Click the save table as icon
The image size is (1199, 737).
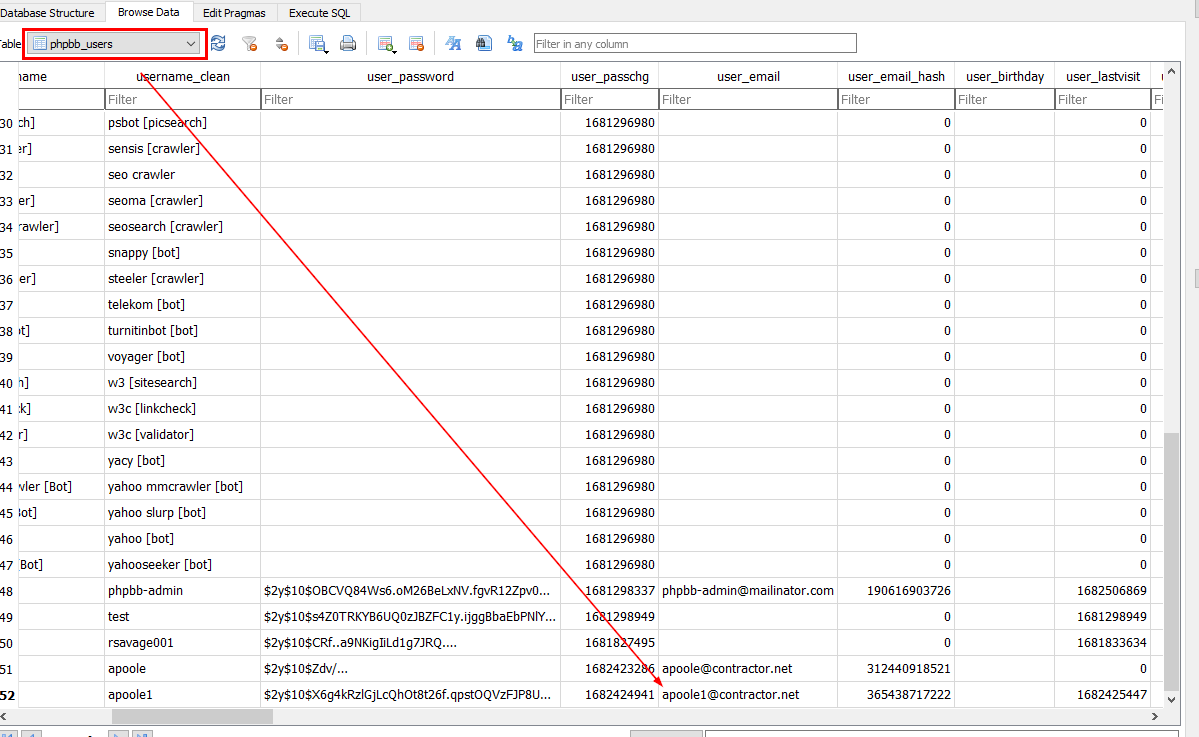[x=318, y=44]
